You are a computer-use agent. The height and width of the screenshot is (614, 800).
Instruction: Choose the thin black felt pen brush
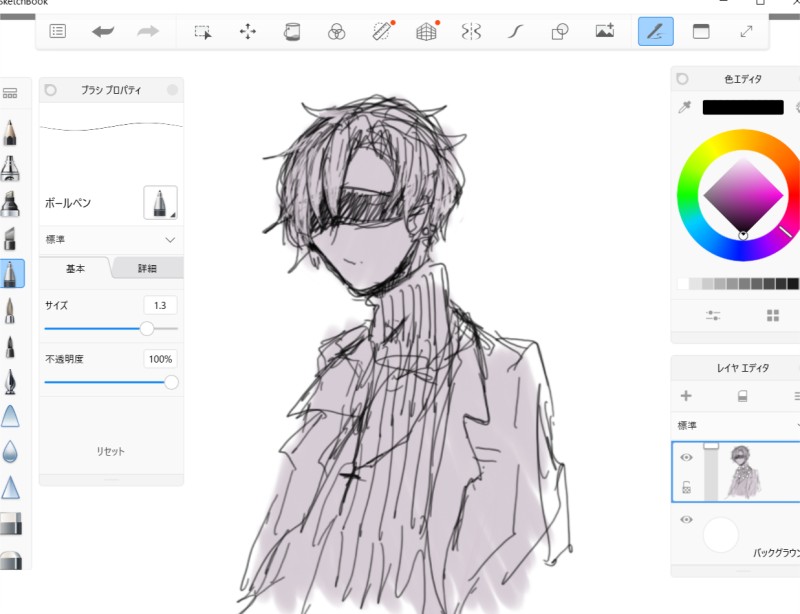pos(10,347)
